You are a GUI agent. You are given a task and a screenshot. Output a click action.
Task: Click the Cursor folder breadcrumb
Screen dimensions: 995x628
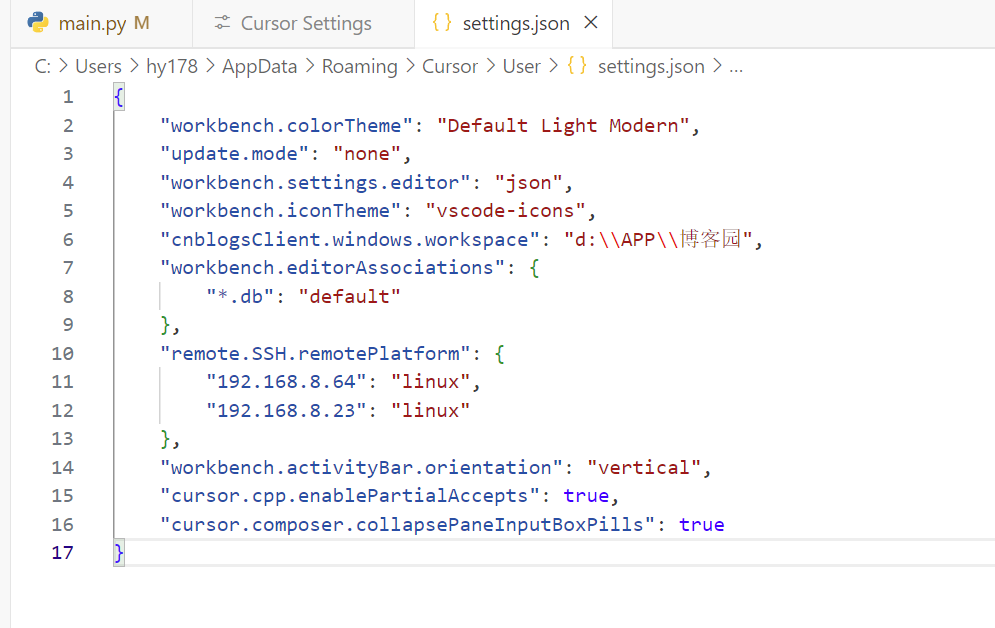tap(450, 67)
